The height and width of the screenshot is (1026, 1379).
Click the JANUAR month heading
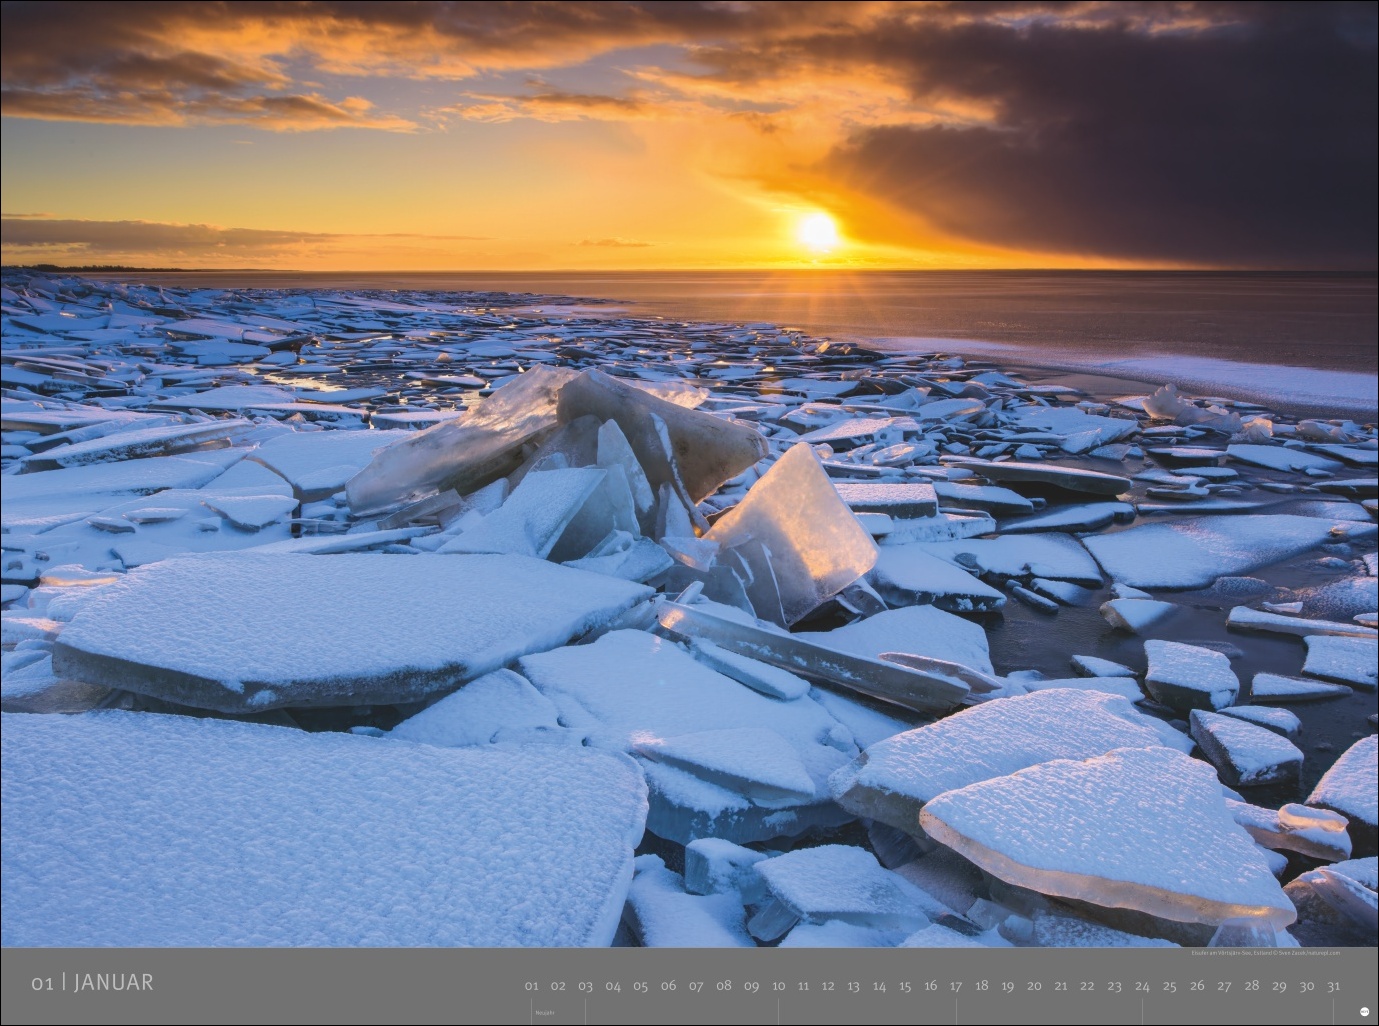click(113, 983)
